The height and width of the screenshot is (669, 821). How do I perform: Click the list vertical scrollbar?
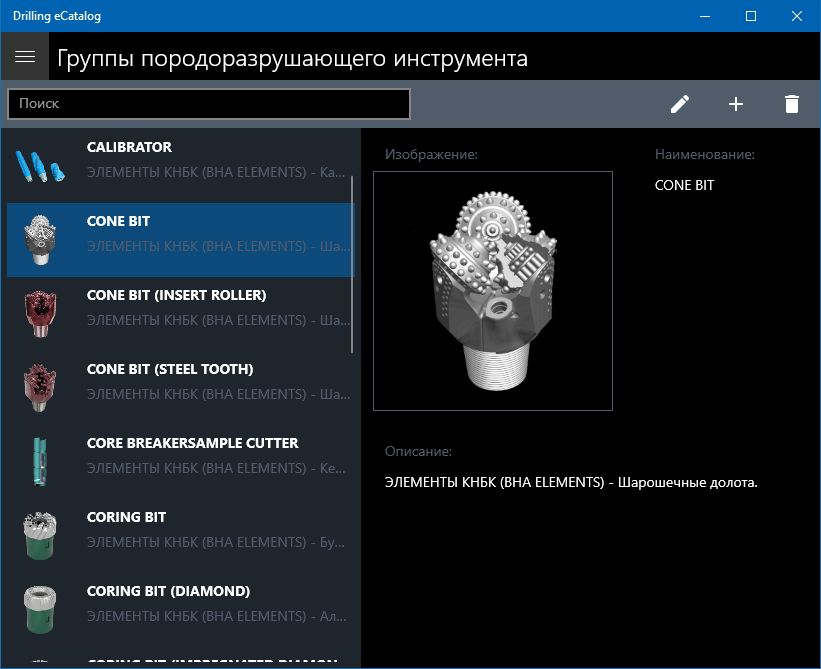coord(352,264)
